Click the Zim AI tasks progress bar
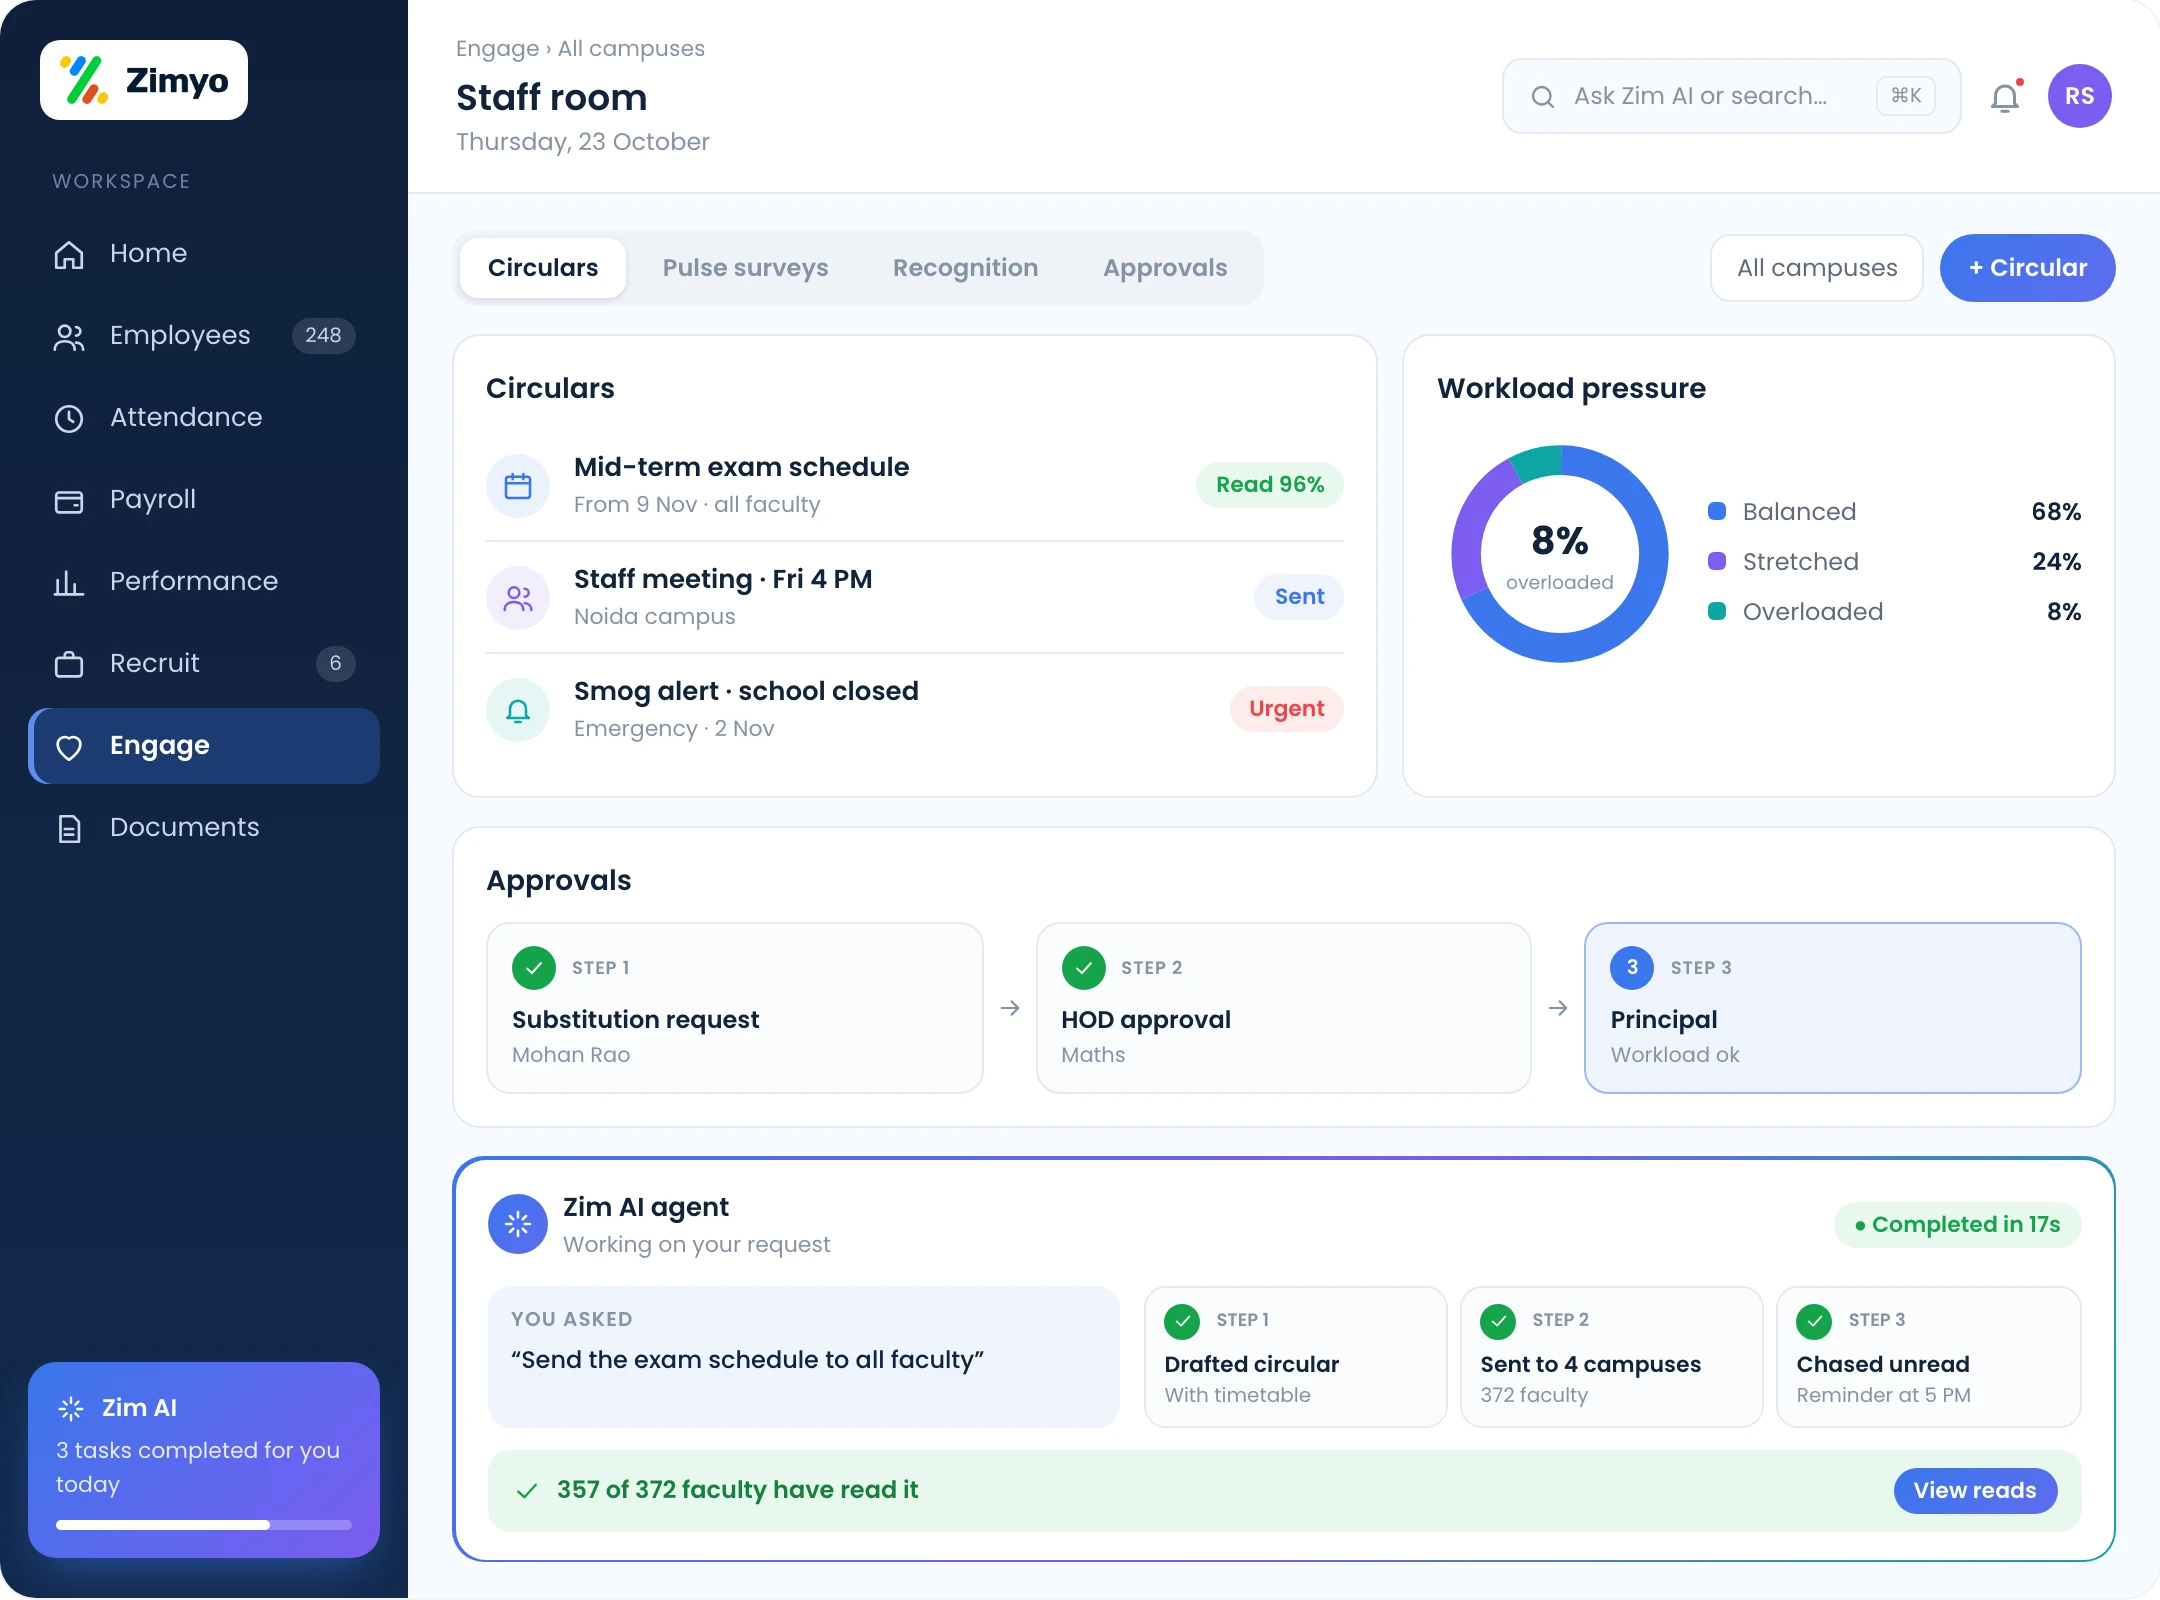The width and height of the screenshot is (2160, 1600). coord(204,1525)
